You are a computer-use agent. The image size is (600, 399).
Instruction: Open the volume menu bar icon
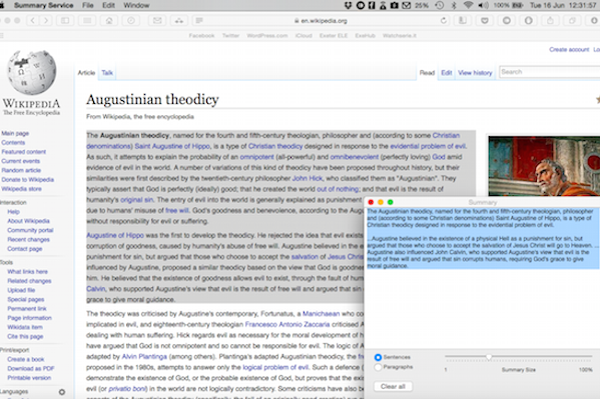(483, 5)
